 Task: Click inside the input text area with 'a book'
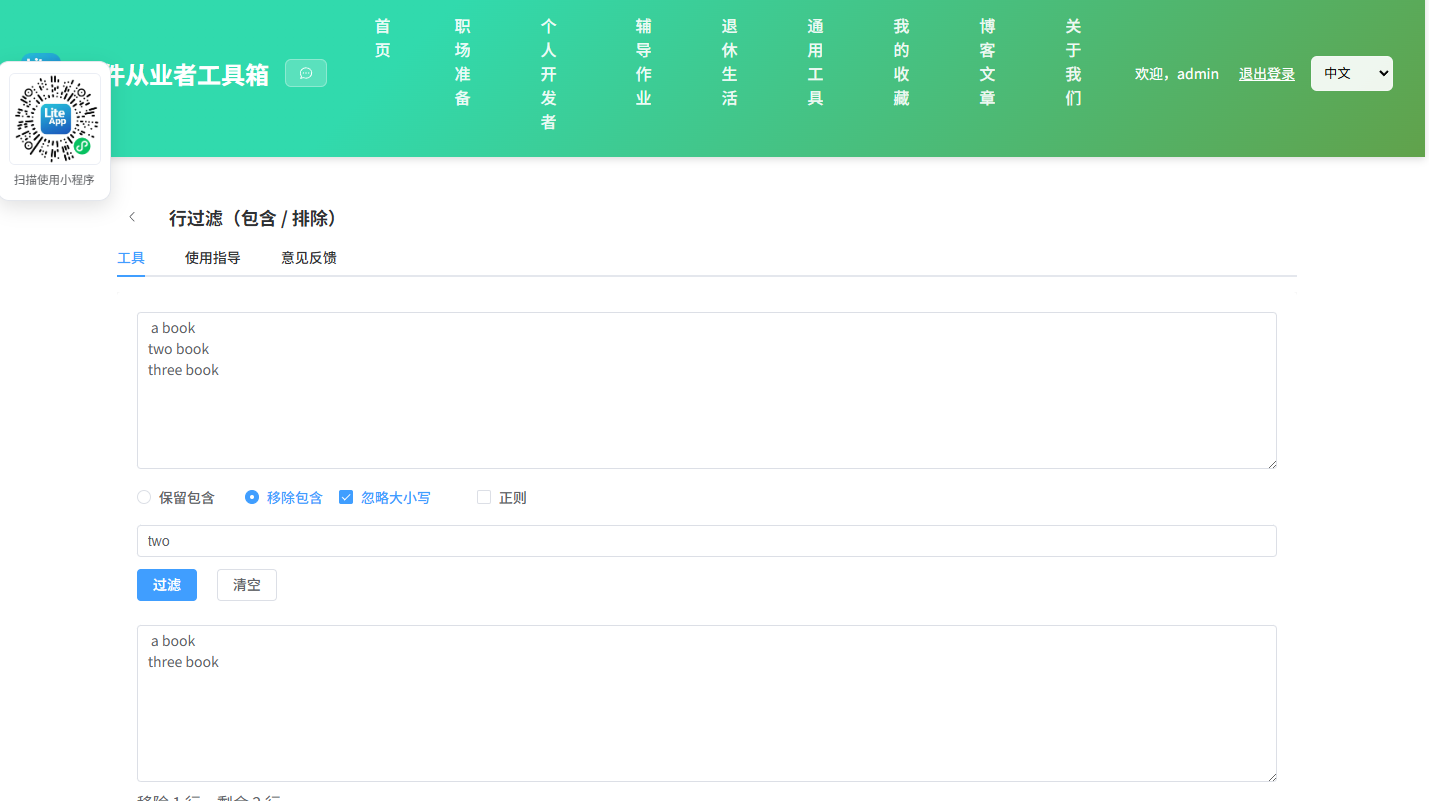(707, 390)
